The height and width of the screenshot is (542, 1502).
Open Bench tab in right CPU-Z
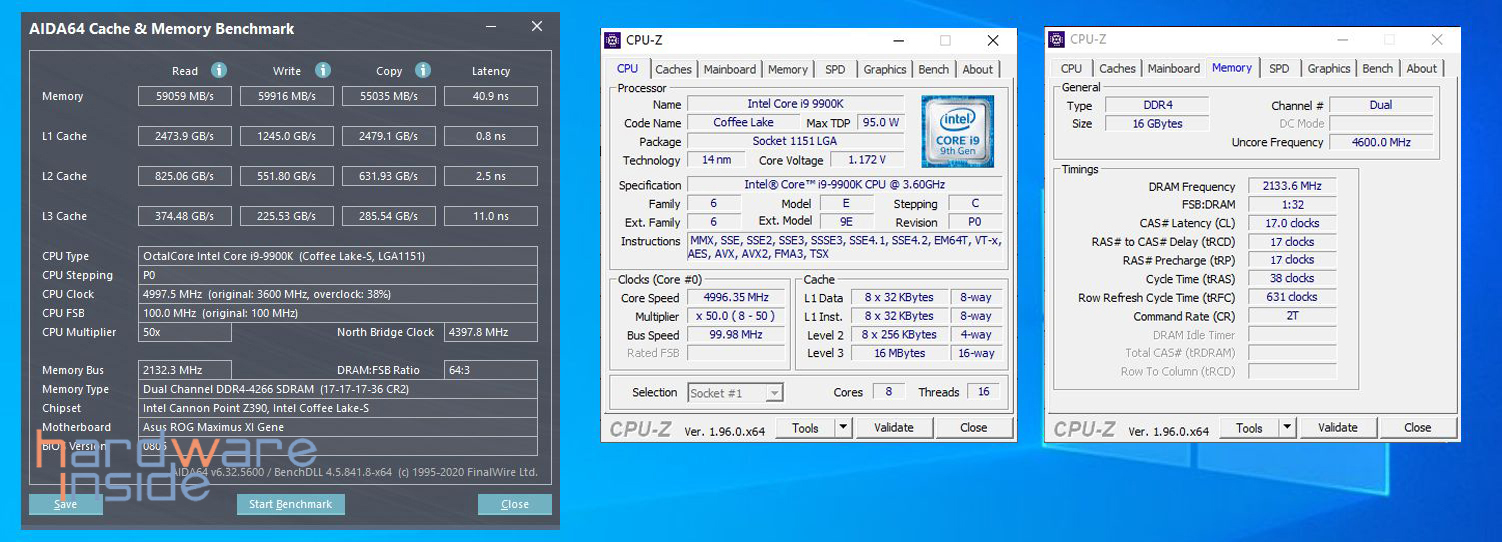point(1378,68)
